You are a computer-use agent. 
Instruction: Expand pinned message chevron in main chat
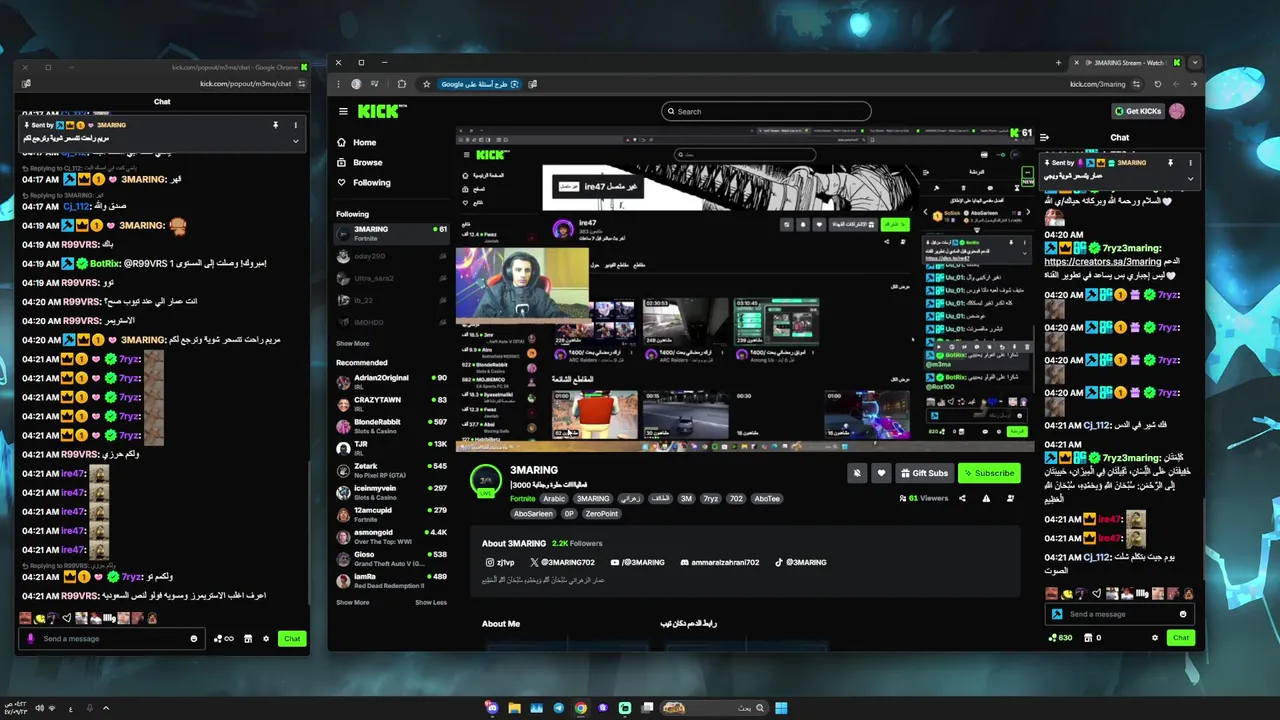coord(1190,178)
